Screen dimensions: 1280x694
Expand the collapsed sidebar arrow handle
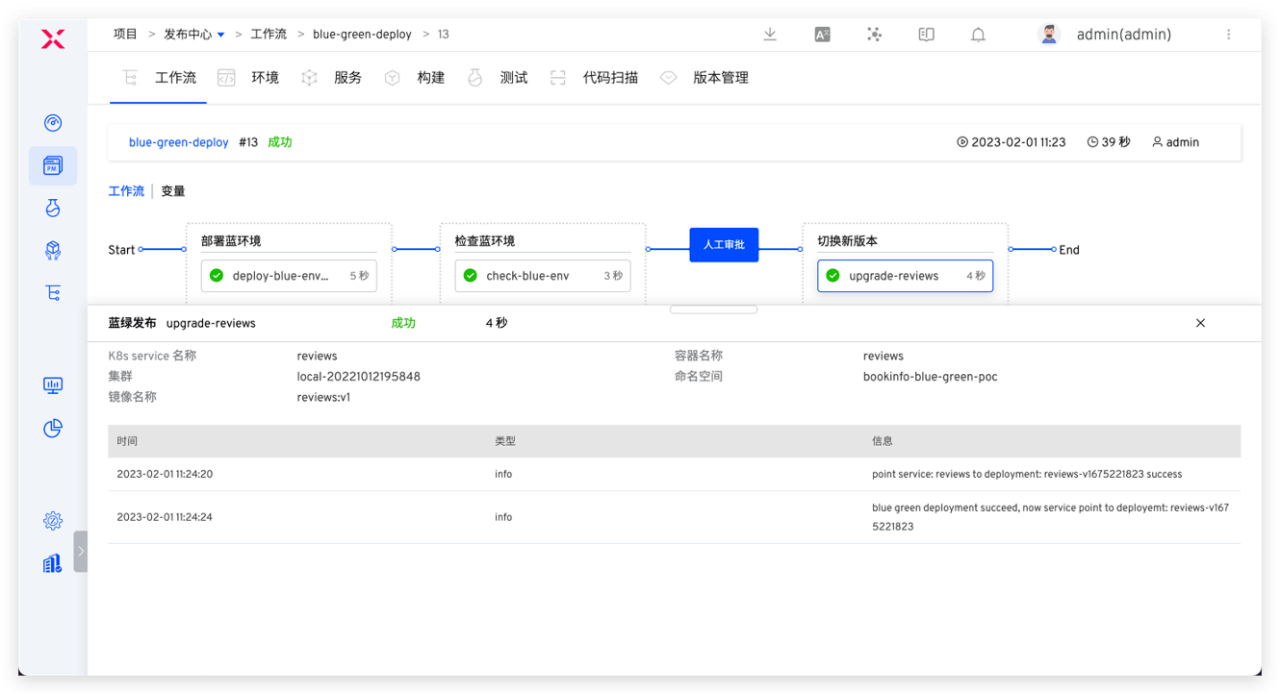point(81,551)
